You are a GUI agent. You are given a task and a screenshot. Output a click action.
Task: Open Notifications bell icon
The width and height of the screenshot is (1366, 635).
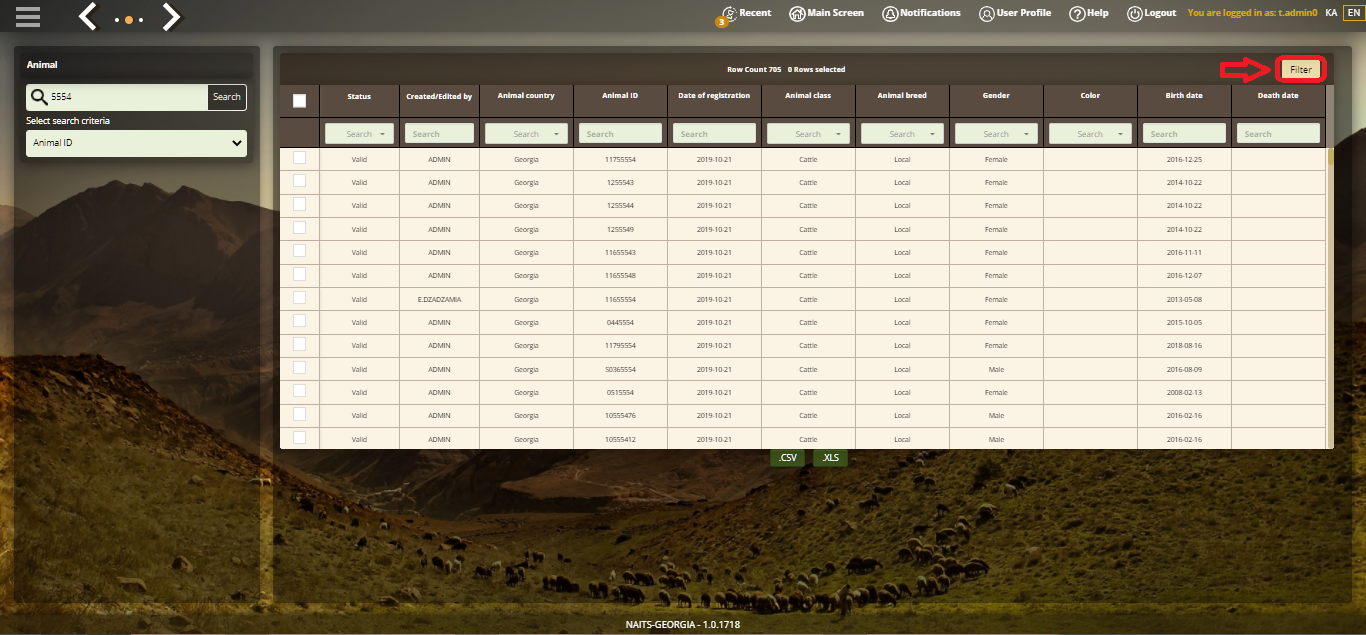[x=889, y=14]
